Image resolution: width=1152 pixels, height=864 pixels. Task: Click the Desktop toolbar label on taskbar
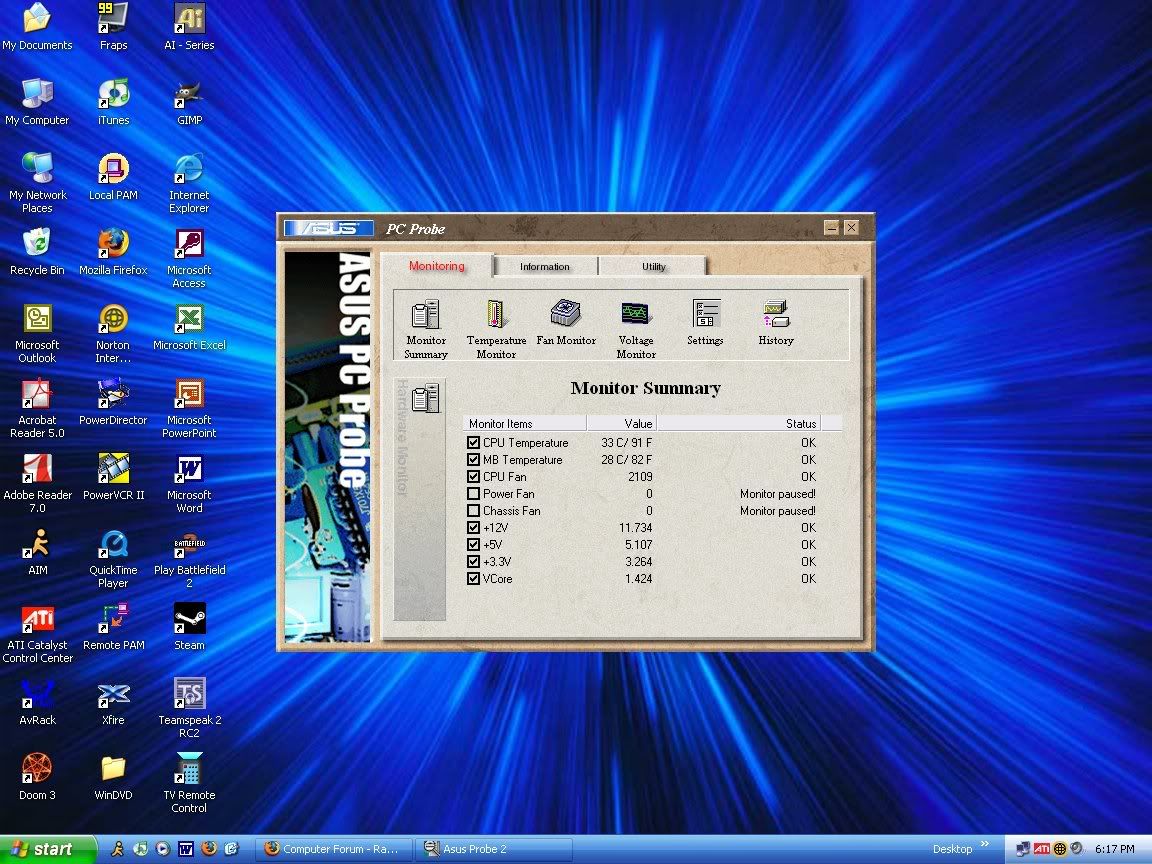952,849
